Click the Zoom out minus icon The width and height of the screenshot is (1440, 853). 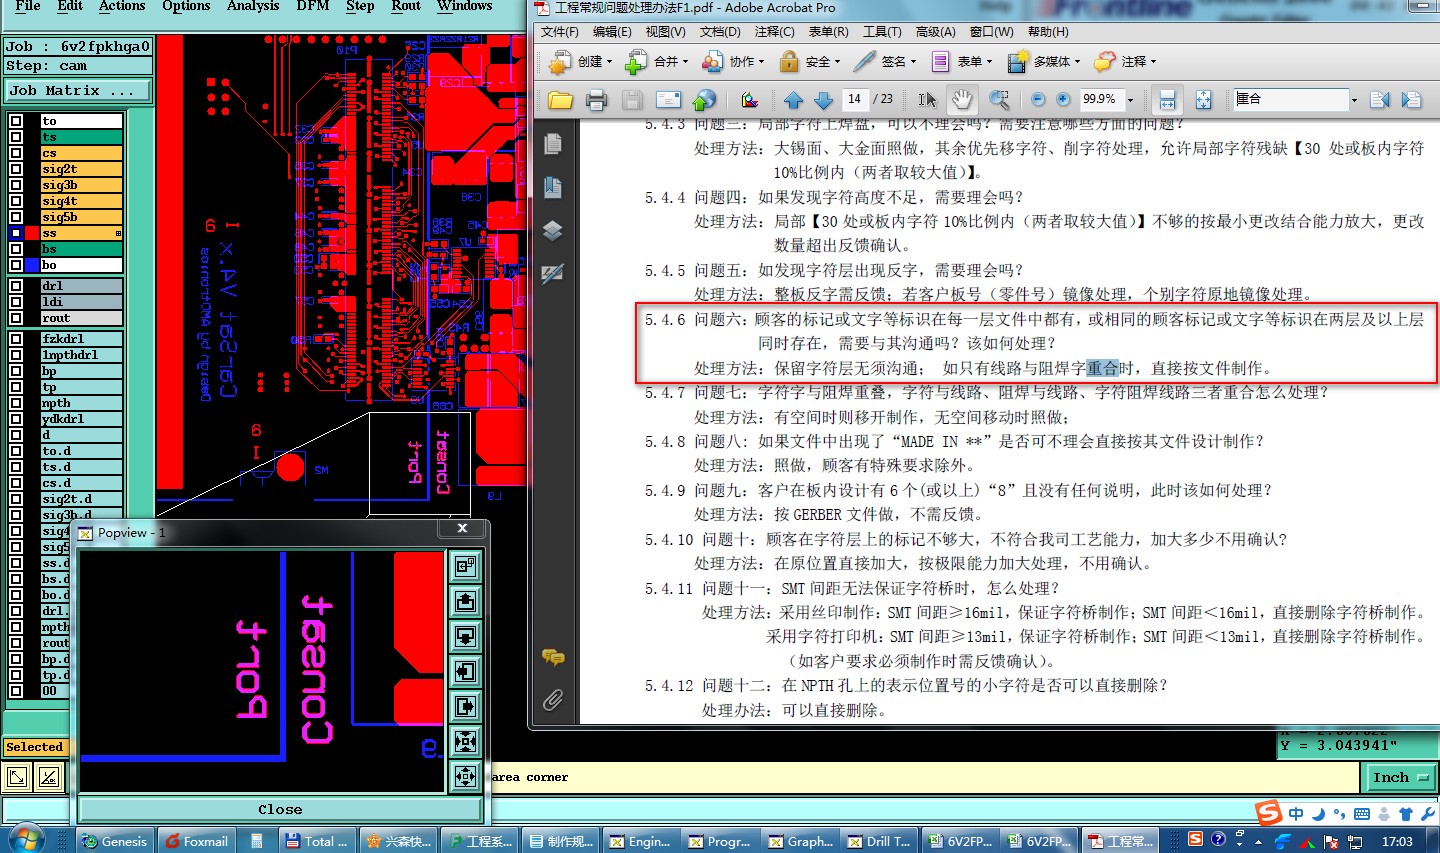click(1037, 99)
